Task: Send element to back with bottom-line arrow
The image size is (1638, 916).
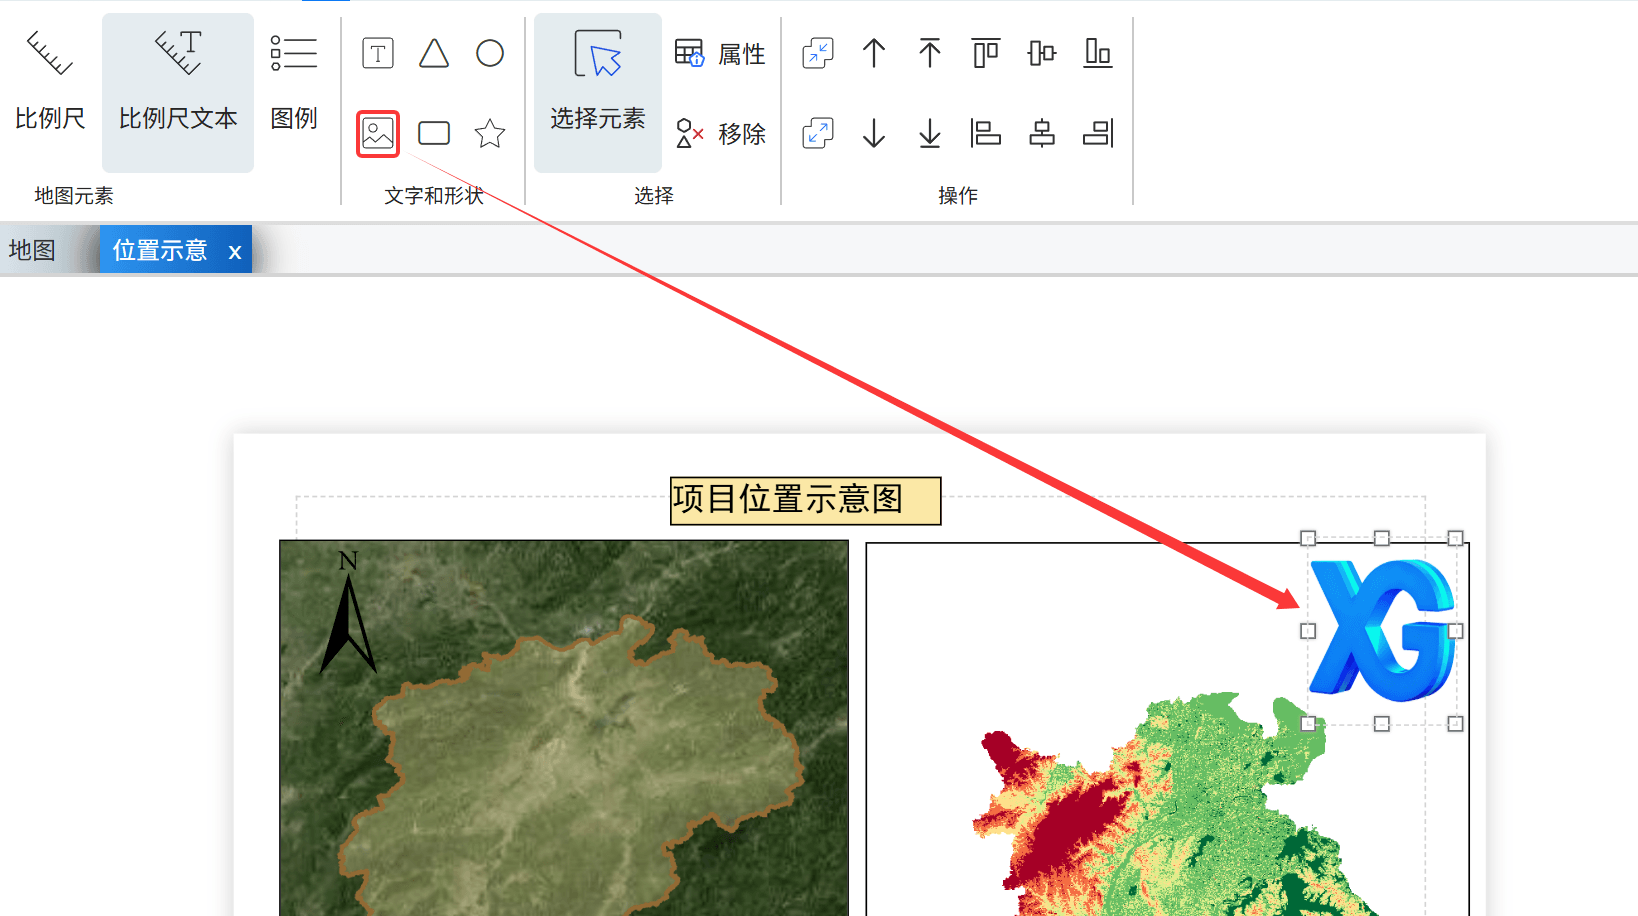Action: [930, 133]
